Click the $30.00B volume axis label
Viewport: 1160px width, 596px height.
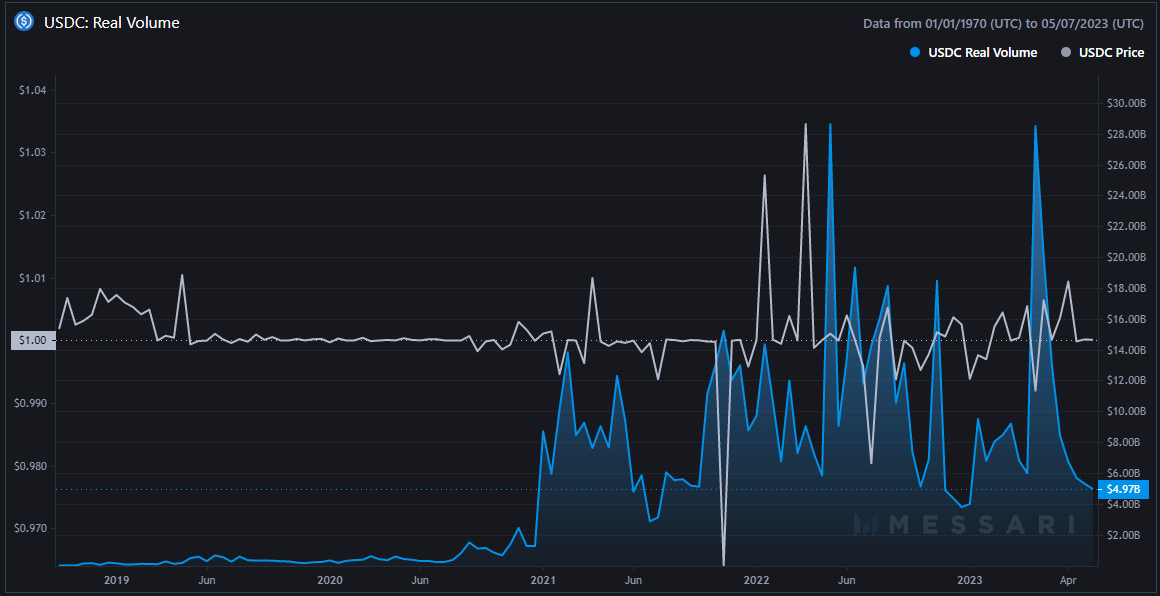point(1125,104)
